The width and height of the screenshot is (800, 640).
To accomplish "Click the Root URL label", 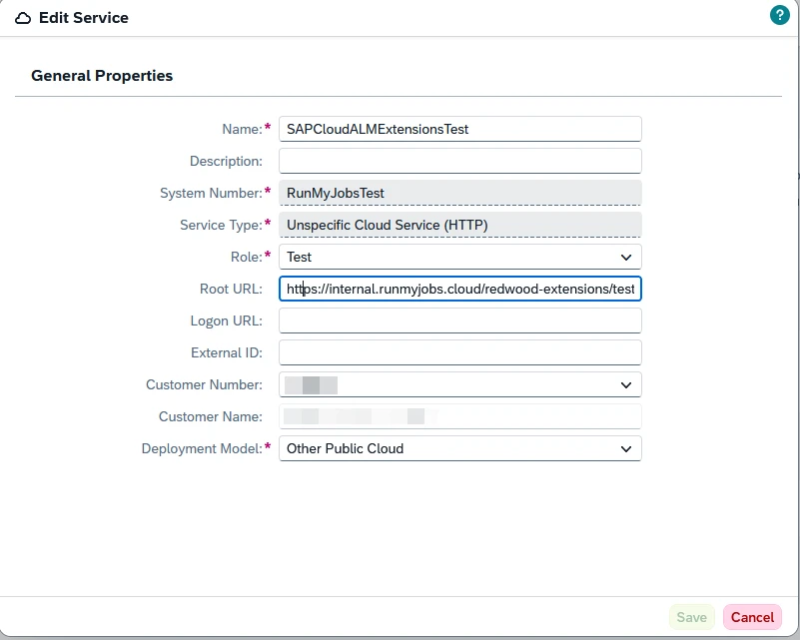I will tap(230, 289).
